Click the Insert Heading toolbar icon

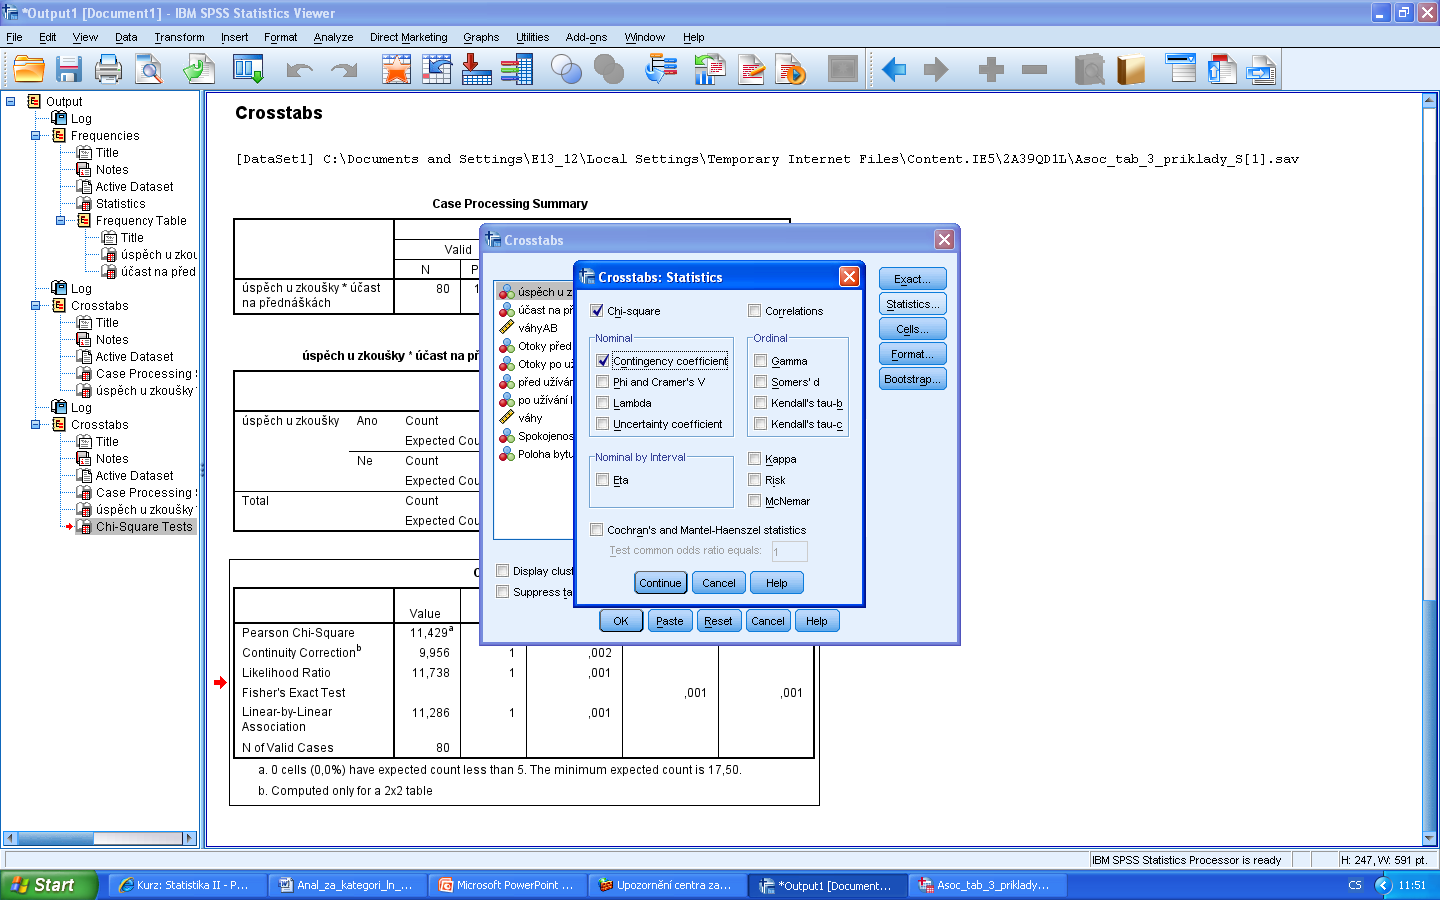1181,69
